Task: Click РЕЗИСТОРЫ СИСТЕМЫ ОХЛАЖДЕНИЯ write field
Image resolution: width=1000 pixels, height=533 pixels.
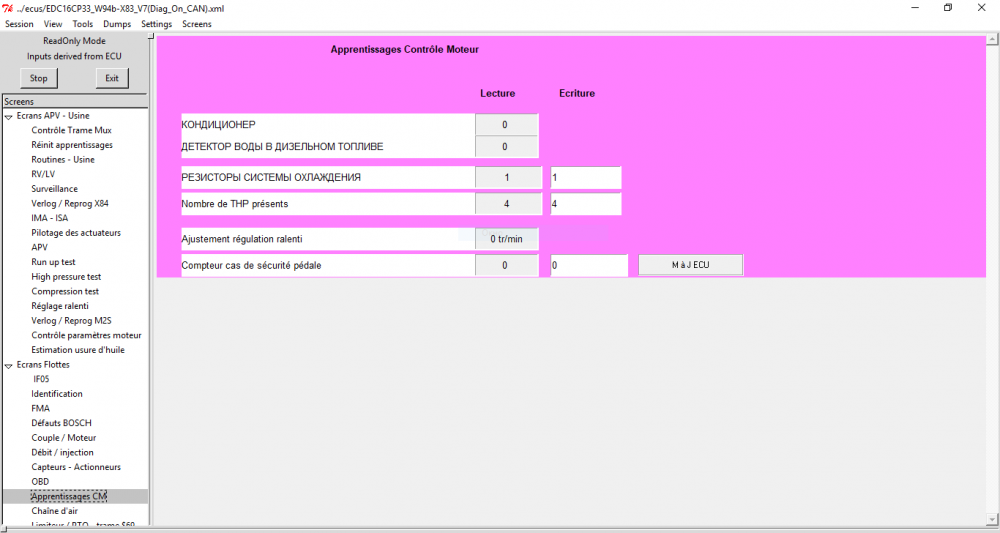Action: pyautogui.click(x=585, y=177)
